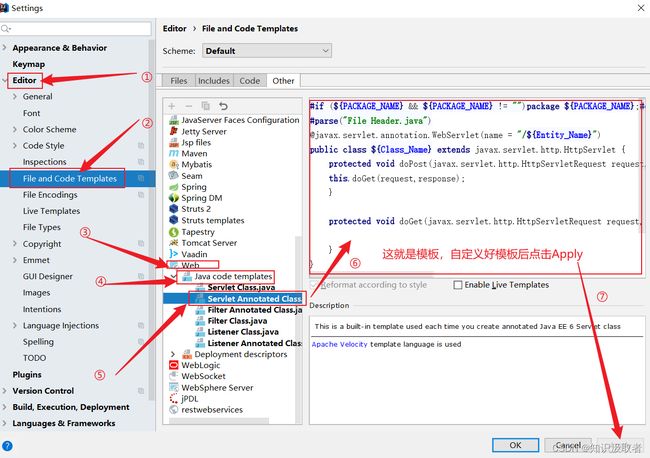
Task: Switch to the Code tab
Action: 250,81
